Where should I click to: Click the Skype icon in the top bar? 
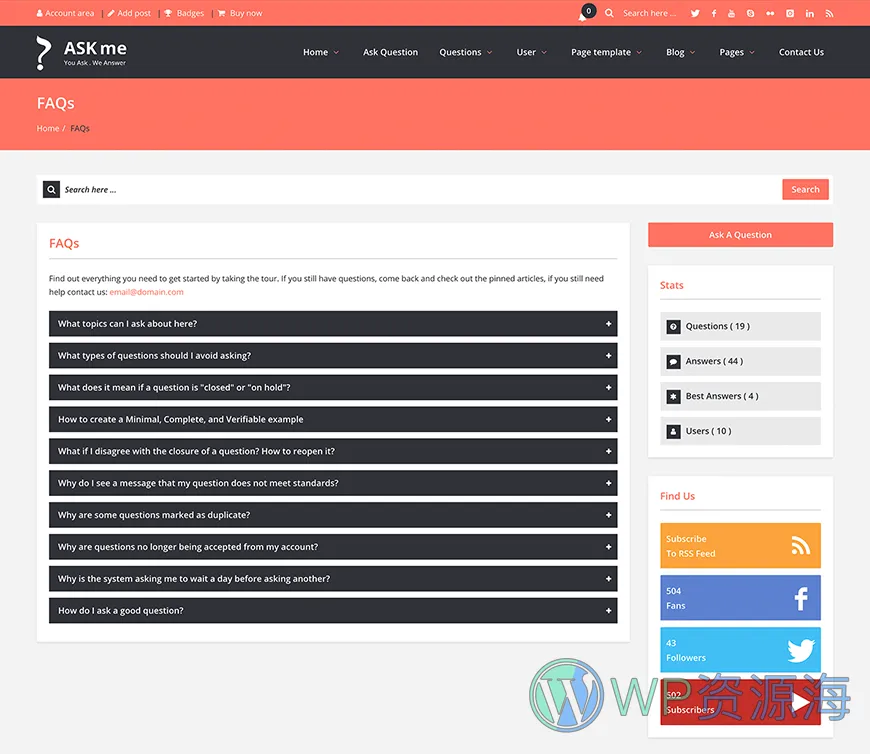tap(750, 13)
